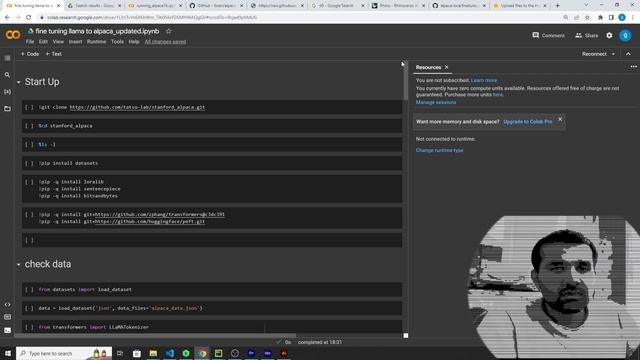Open the View menu
This screenshot has height=360, width=640.
point(58,42)
